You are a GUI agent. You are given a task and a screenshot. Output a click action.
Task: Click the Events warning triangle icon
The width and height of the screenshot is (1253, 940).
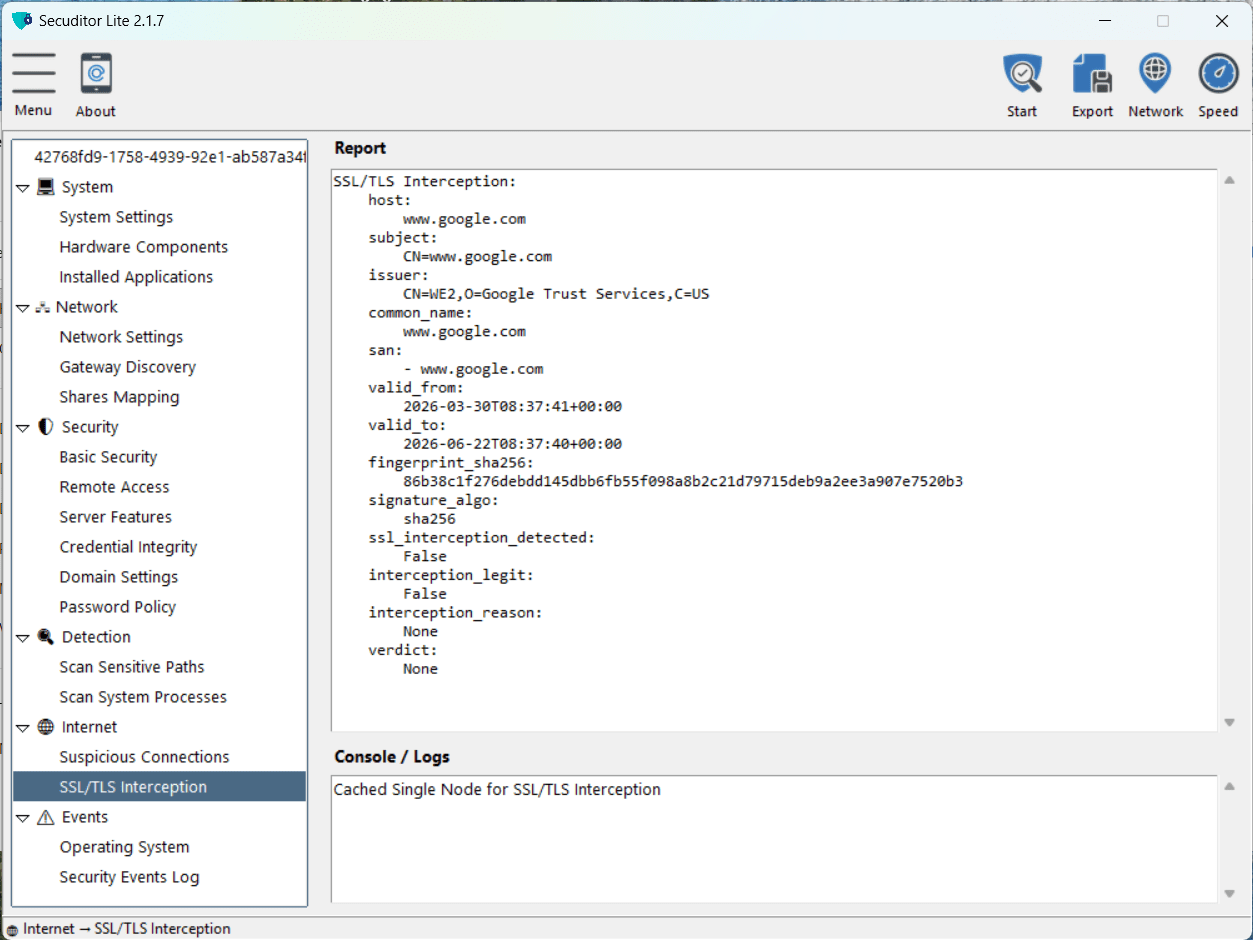pyautogui.click(x=46, y=817)
